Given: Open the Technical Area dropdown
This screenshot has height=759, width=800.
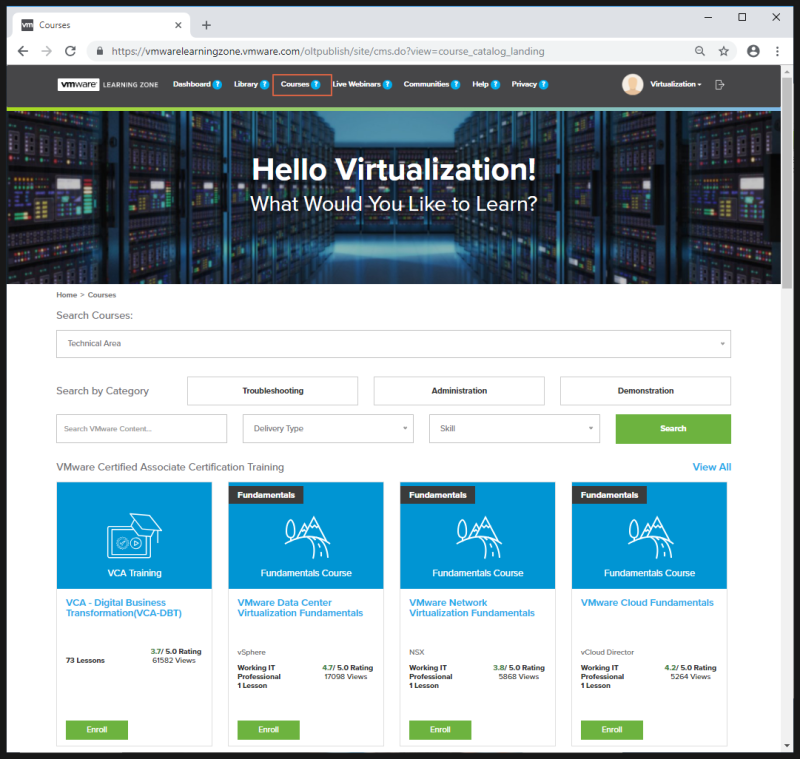Looking at the screenshot, I should (x=393, y=343).
